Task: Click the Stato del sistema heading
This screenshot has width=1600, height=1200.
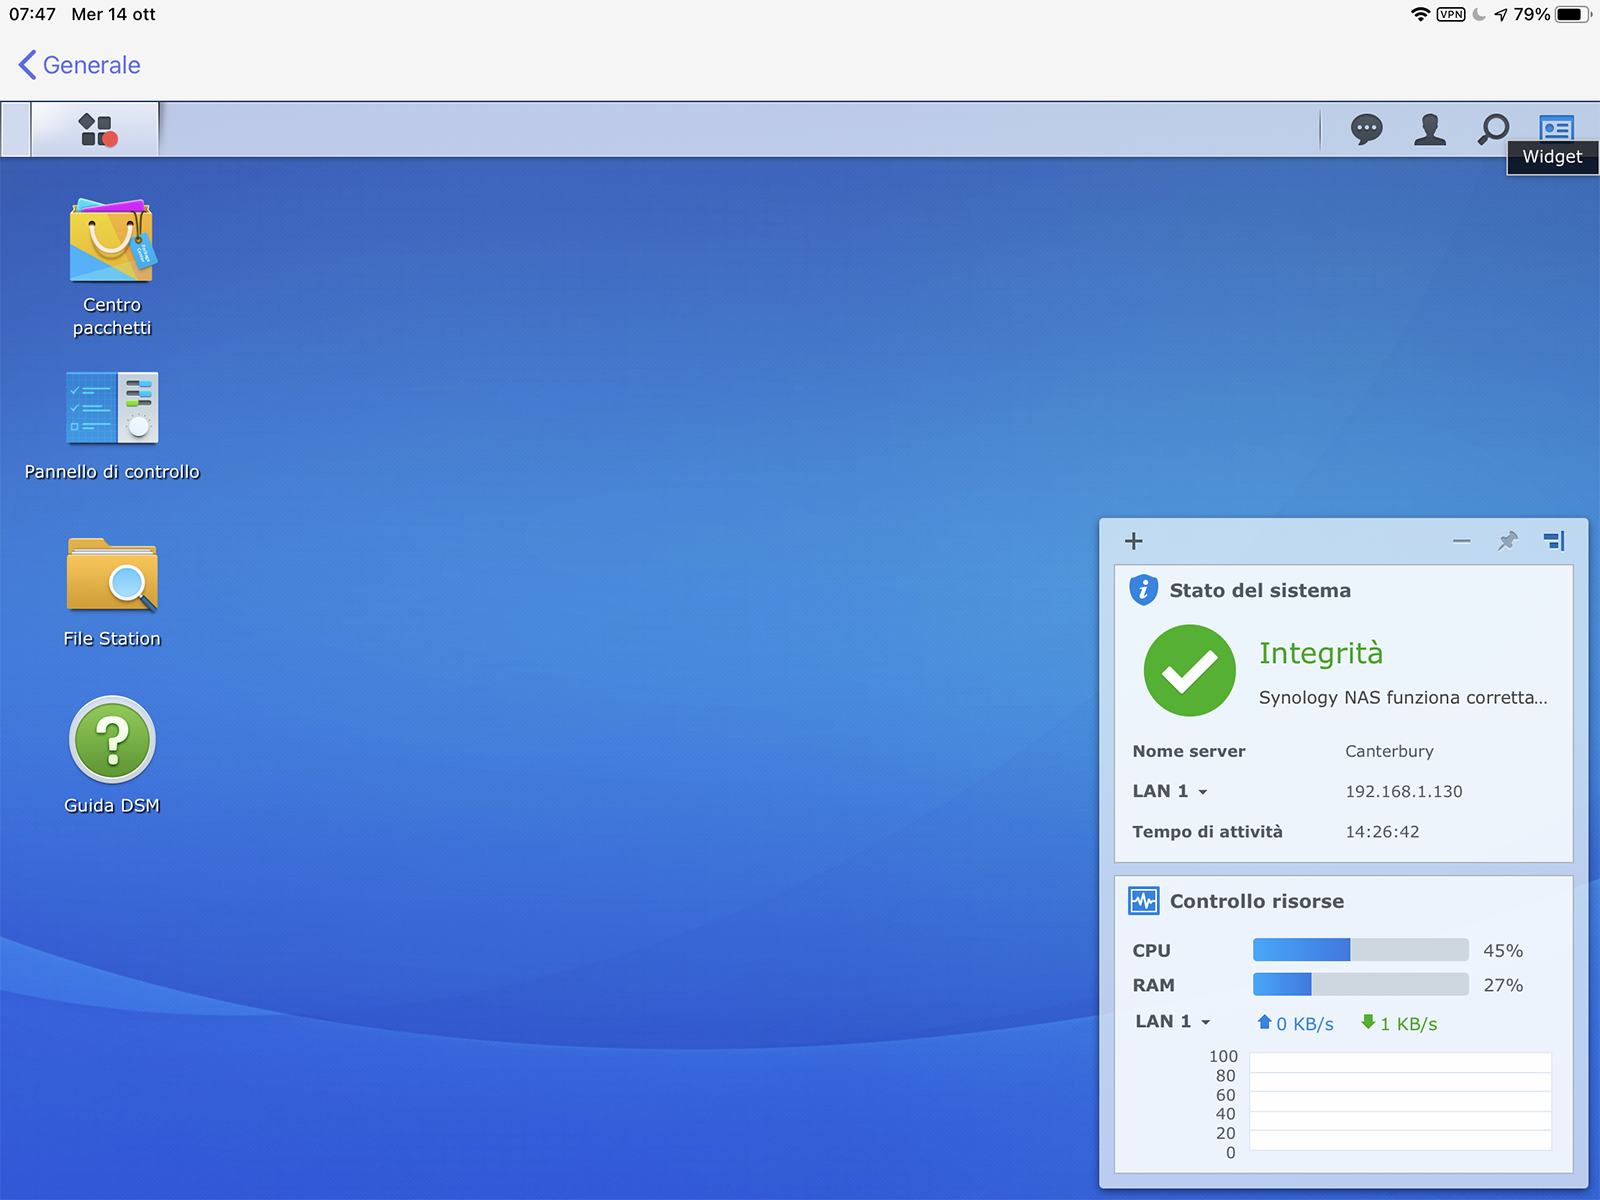Action: click(x=1260, y=590)
